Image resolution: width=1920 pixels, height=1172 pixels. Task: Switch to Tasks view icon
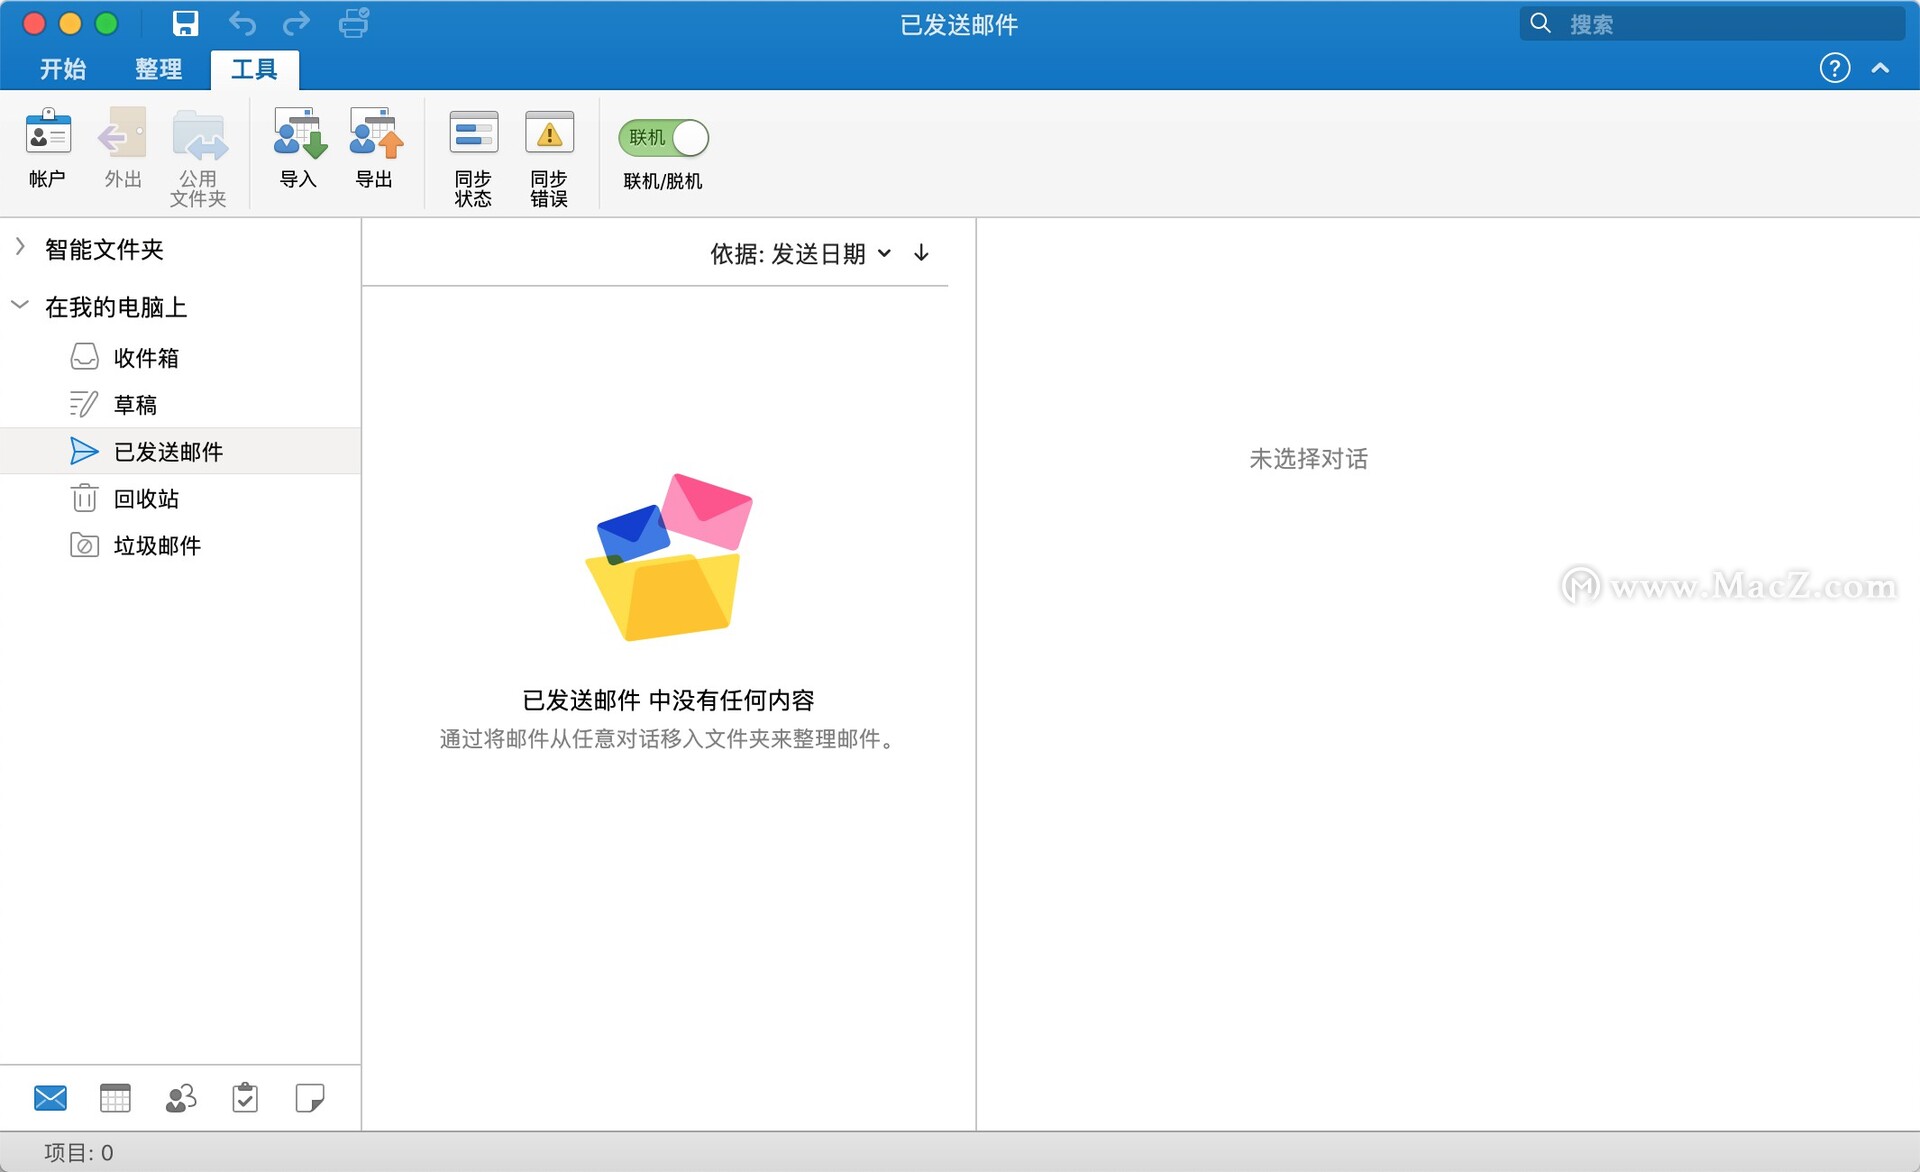[245, 1098]
